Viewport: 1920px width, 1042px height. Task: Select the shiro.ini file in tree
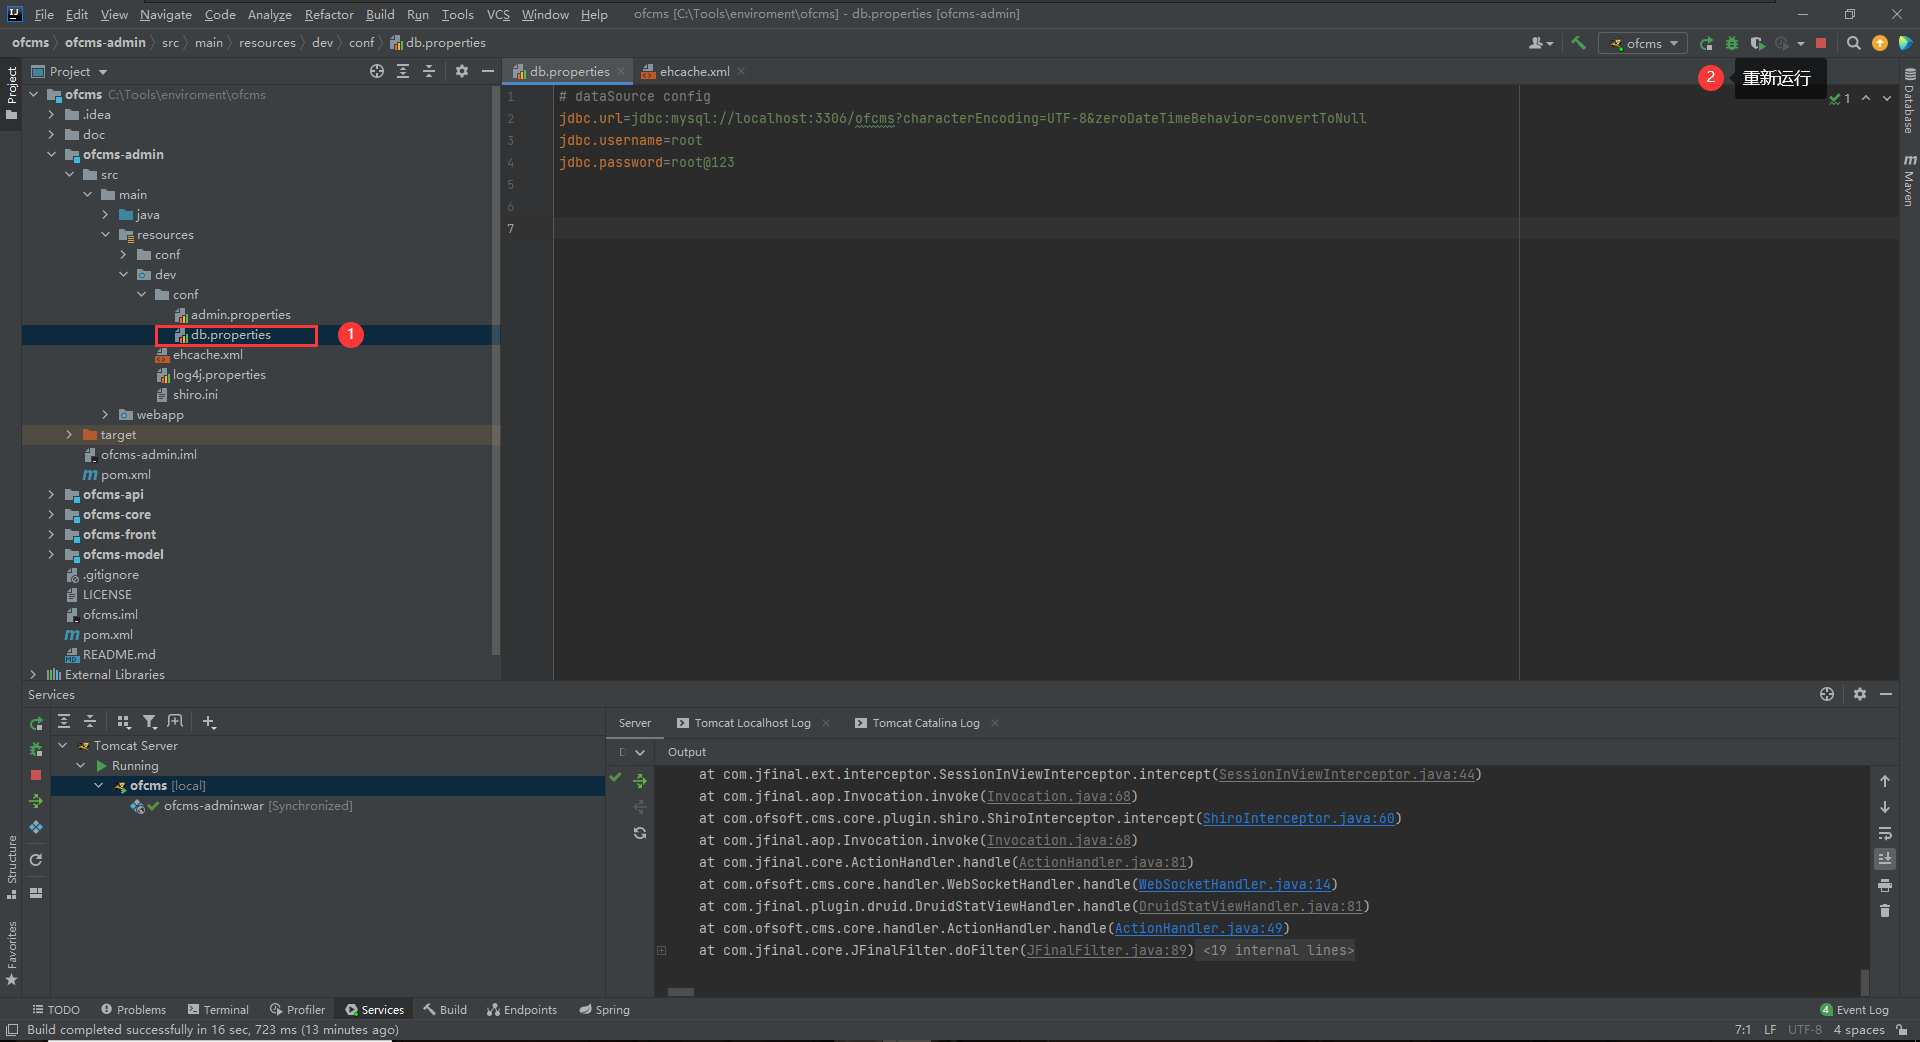[195, 394]
